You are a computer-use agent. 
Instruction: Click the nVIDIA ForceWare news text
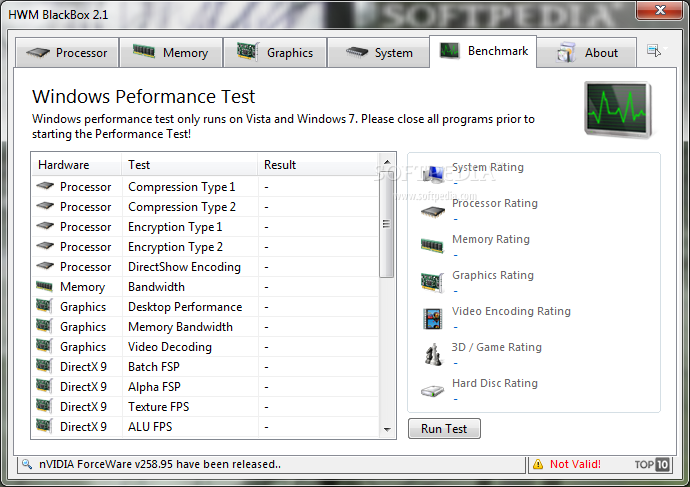(x=160, y=464)
